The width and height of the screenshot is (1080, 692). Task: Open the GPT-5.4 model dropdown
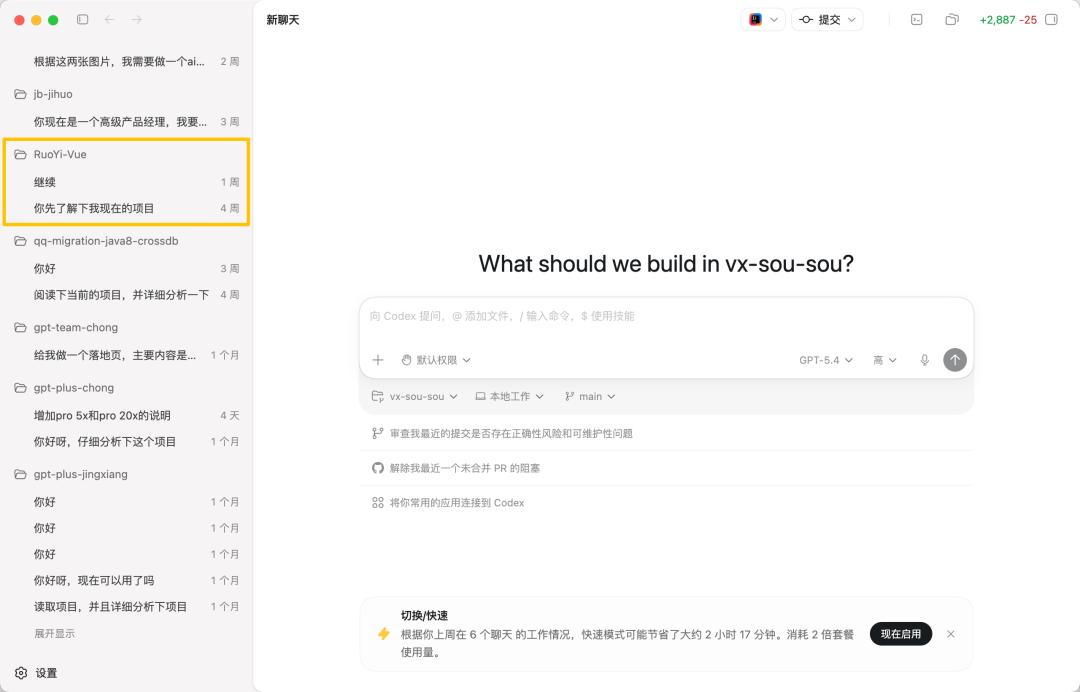[826, 360]
